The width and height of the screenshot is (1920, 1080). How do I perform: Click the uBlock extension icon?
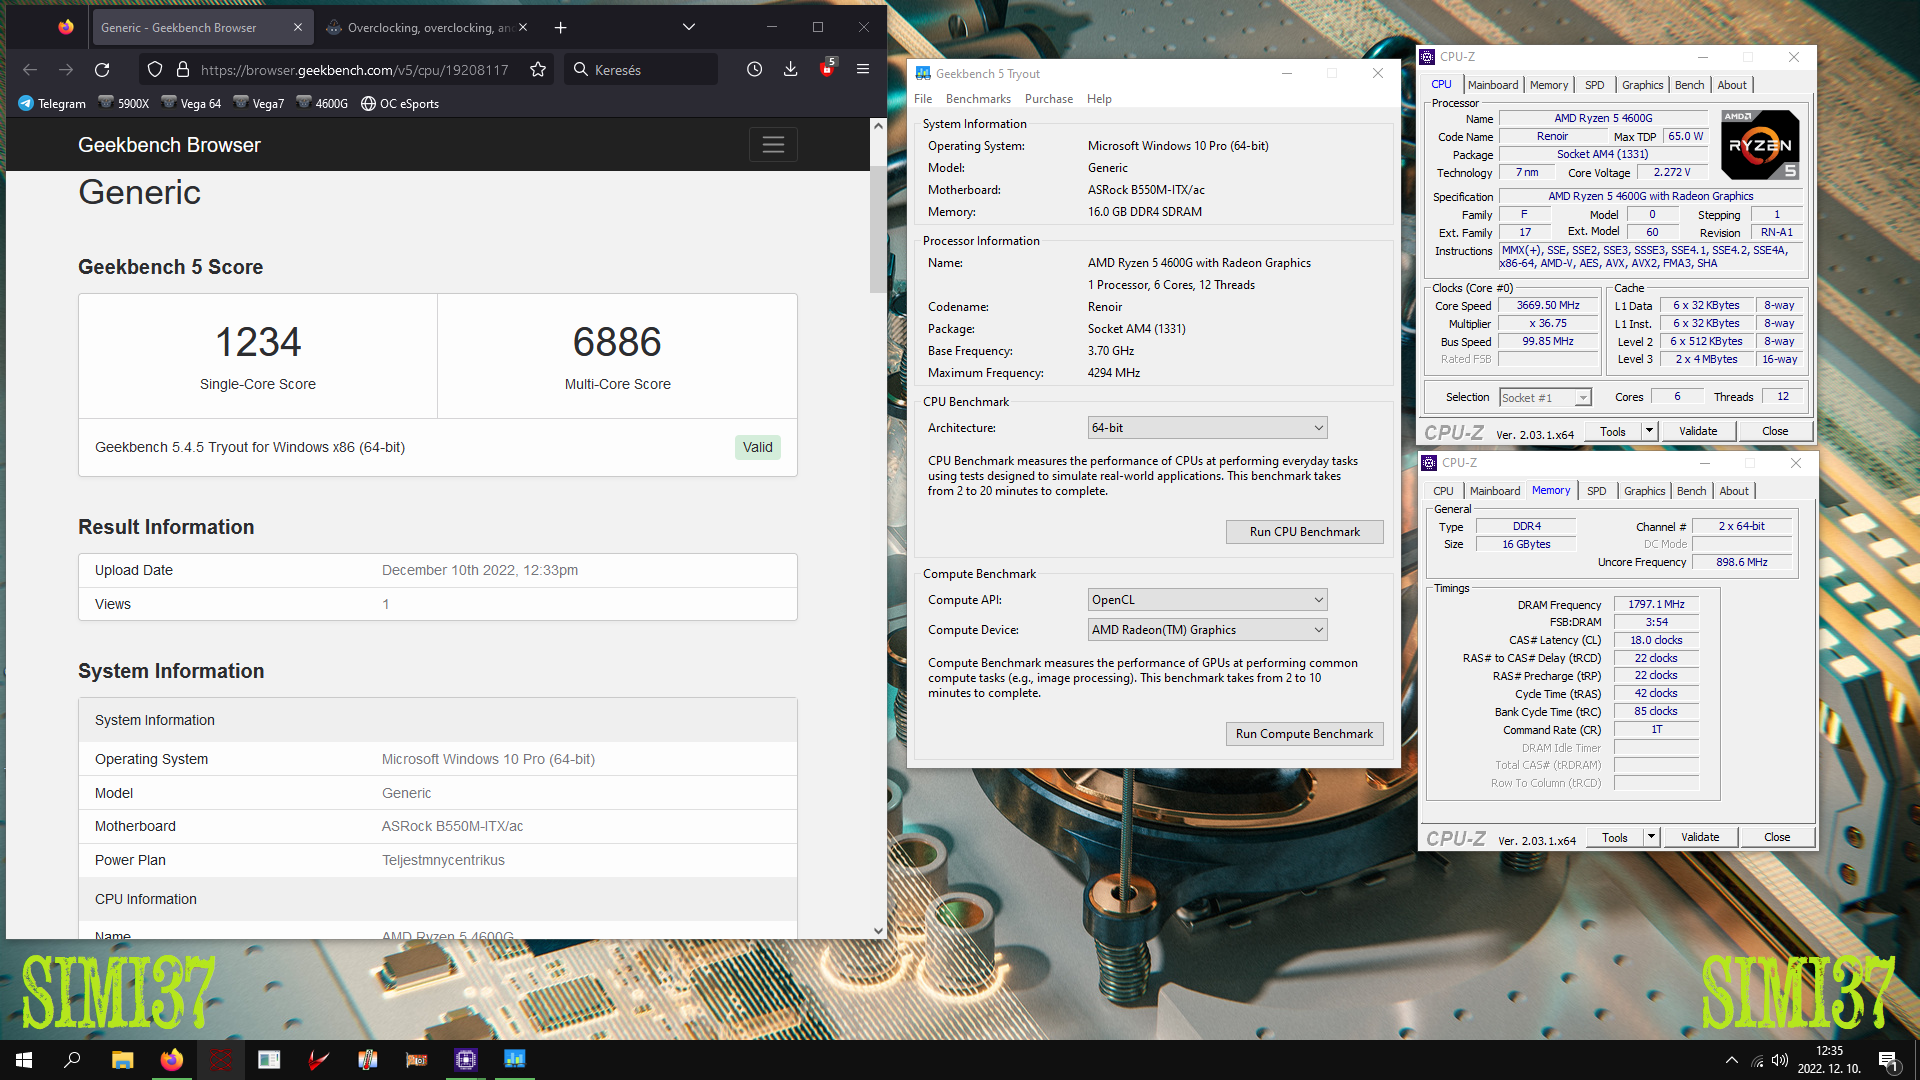(827, 70)
